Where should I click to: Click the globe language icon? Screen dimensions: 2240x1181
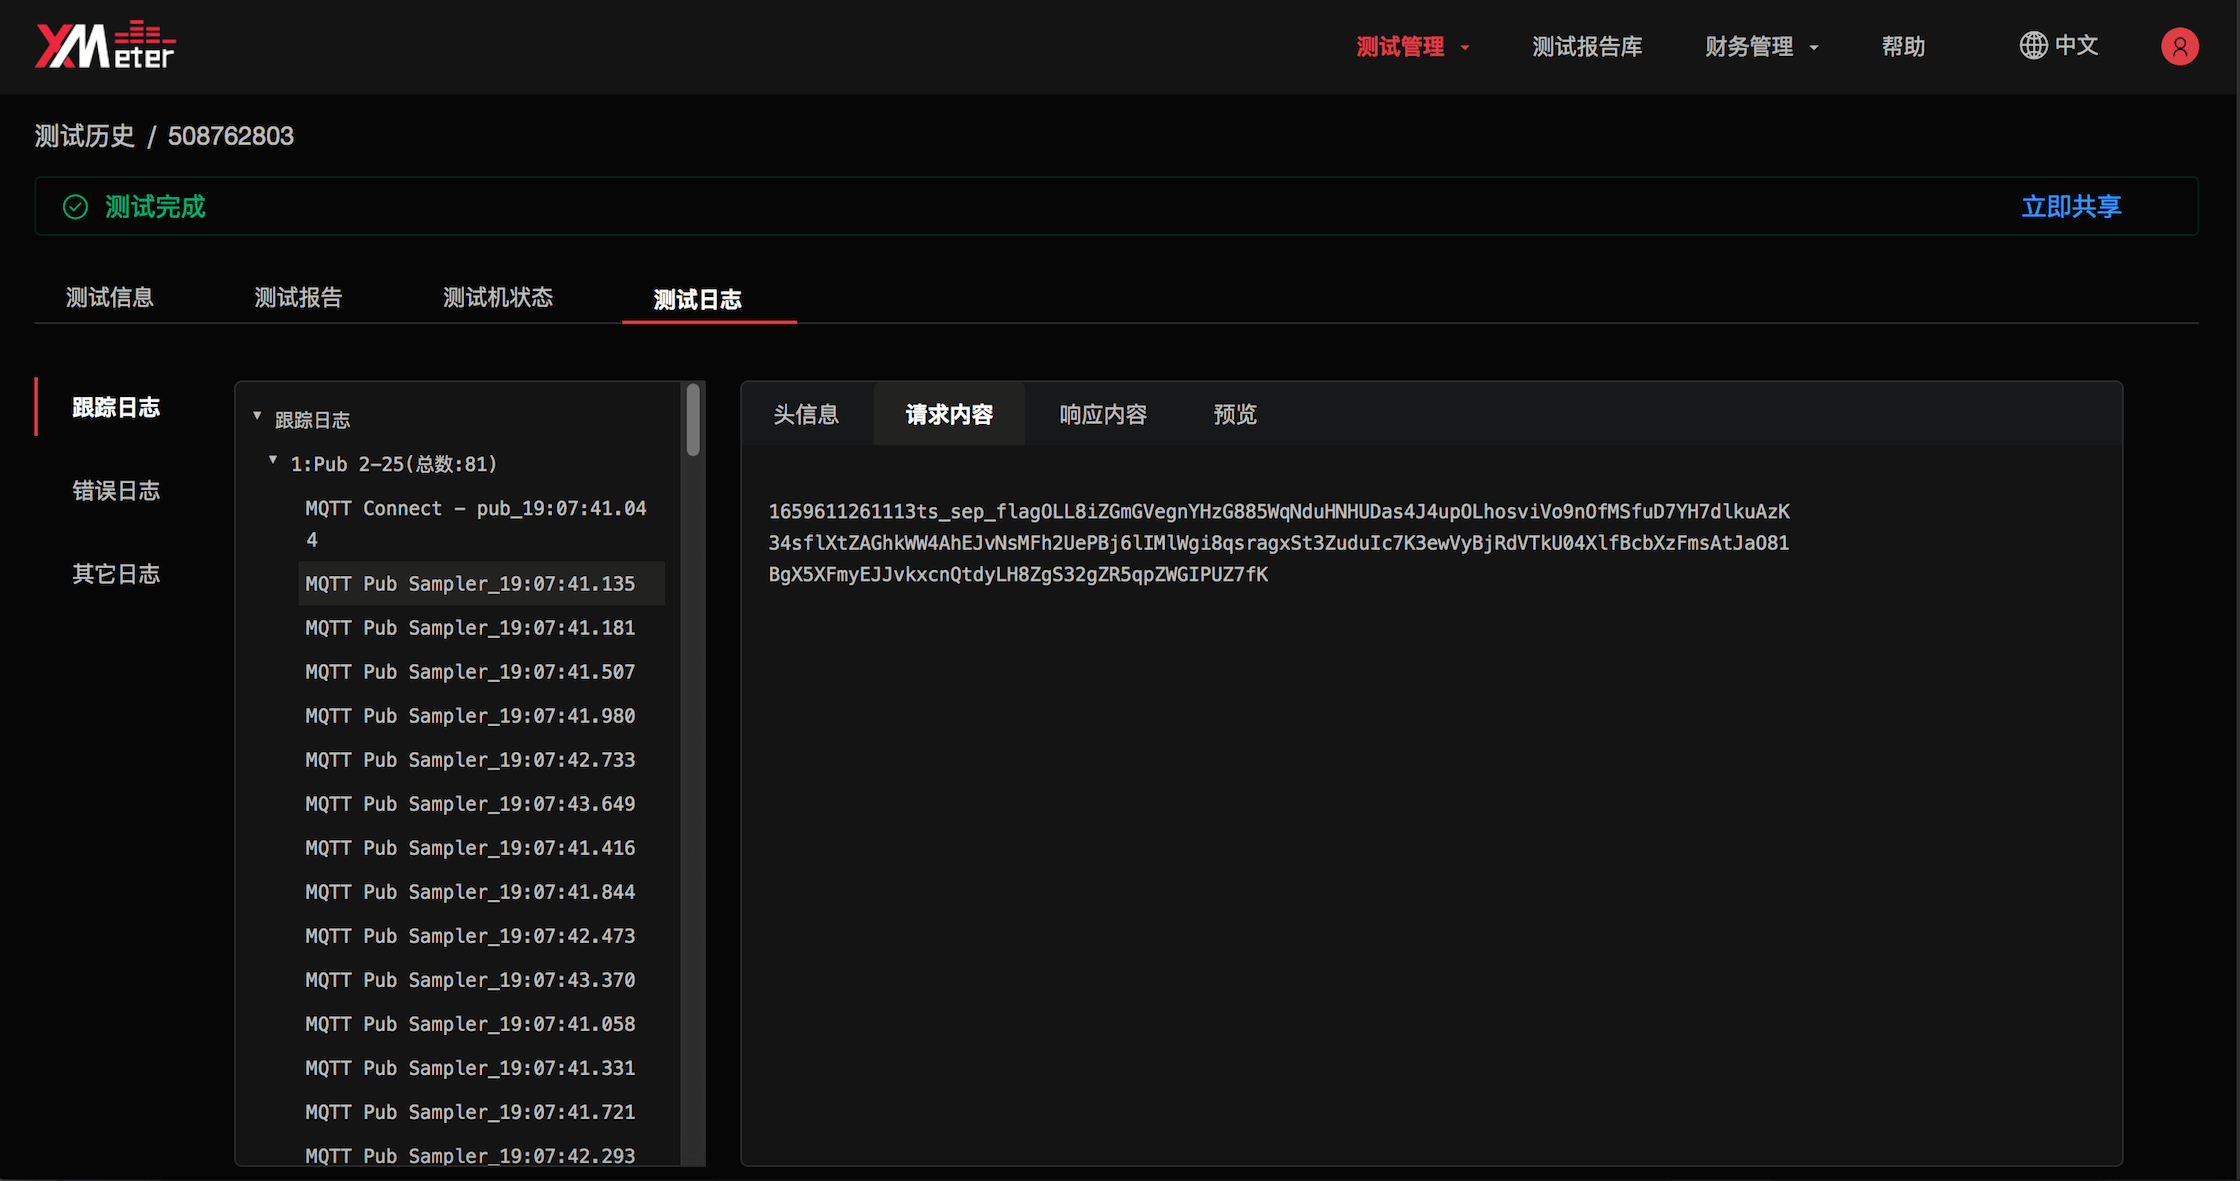2033,46
